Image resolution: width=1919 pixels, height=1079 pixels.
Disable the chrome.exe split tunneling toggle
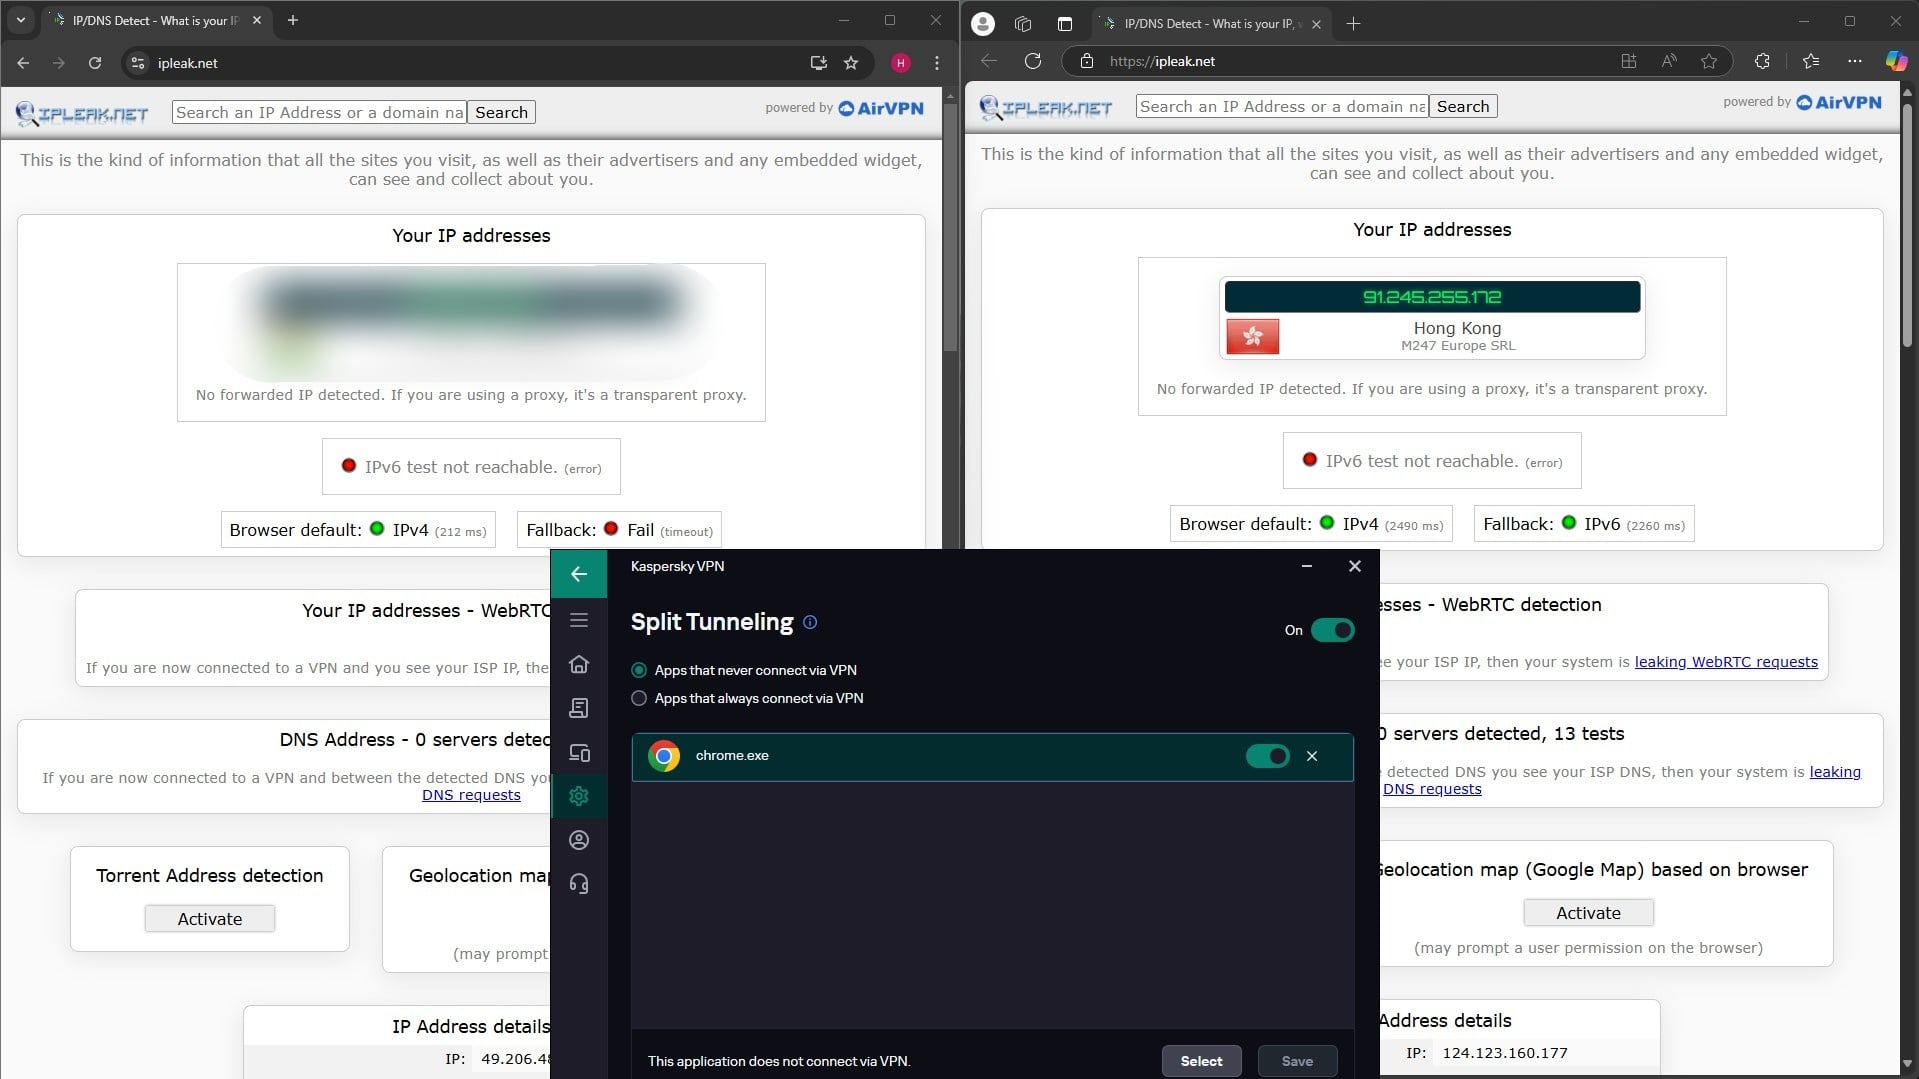click(1268, 756)
